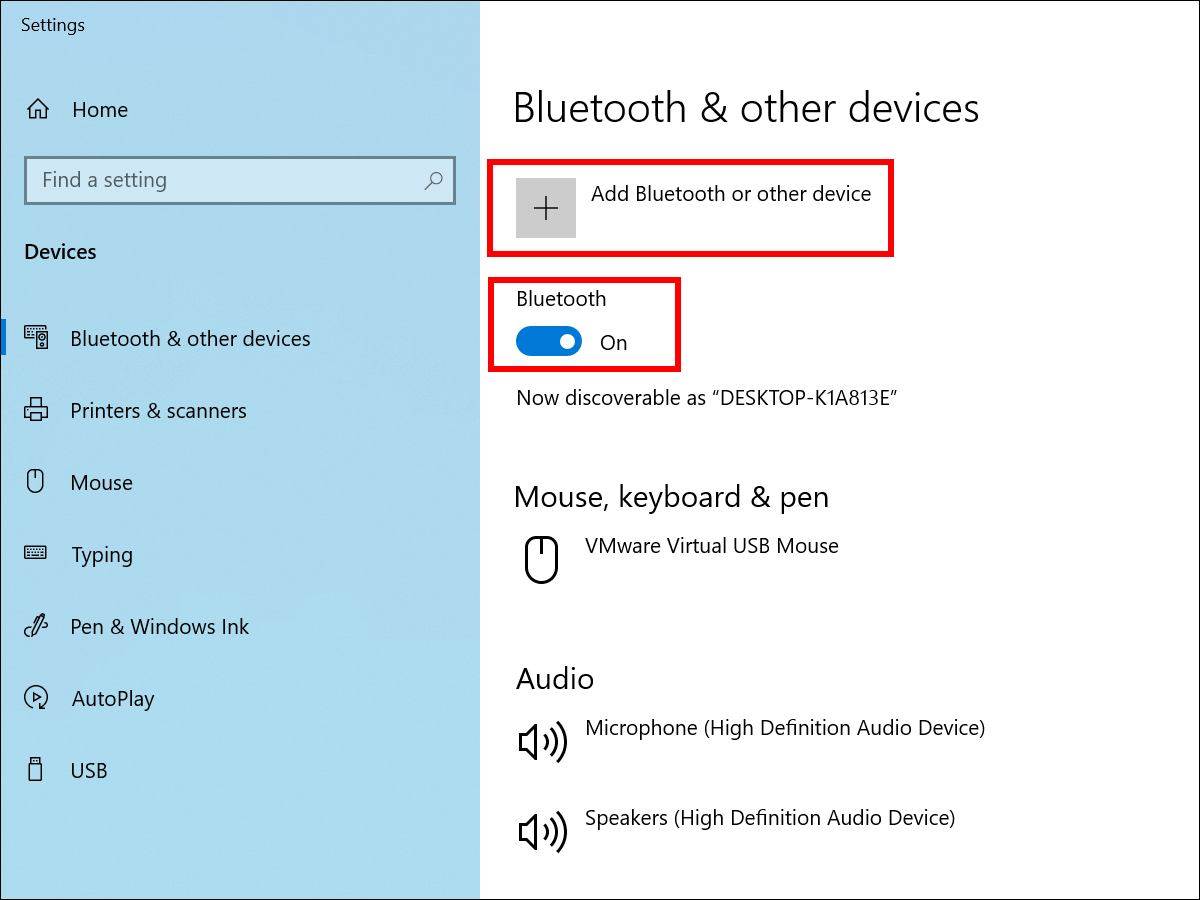
Task: Click the Bluetooth & other devices sidebar icon
Action: pyautogui.click(x=36, y=338)
